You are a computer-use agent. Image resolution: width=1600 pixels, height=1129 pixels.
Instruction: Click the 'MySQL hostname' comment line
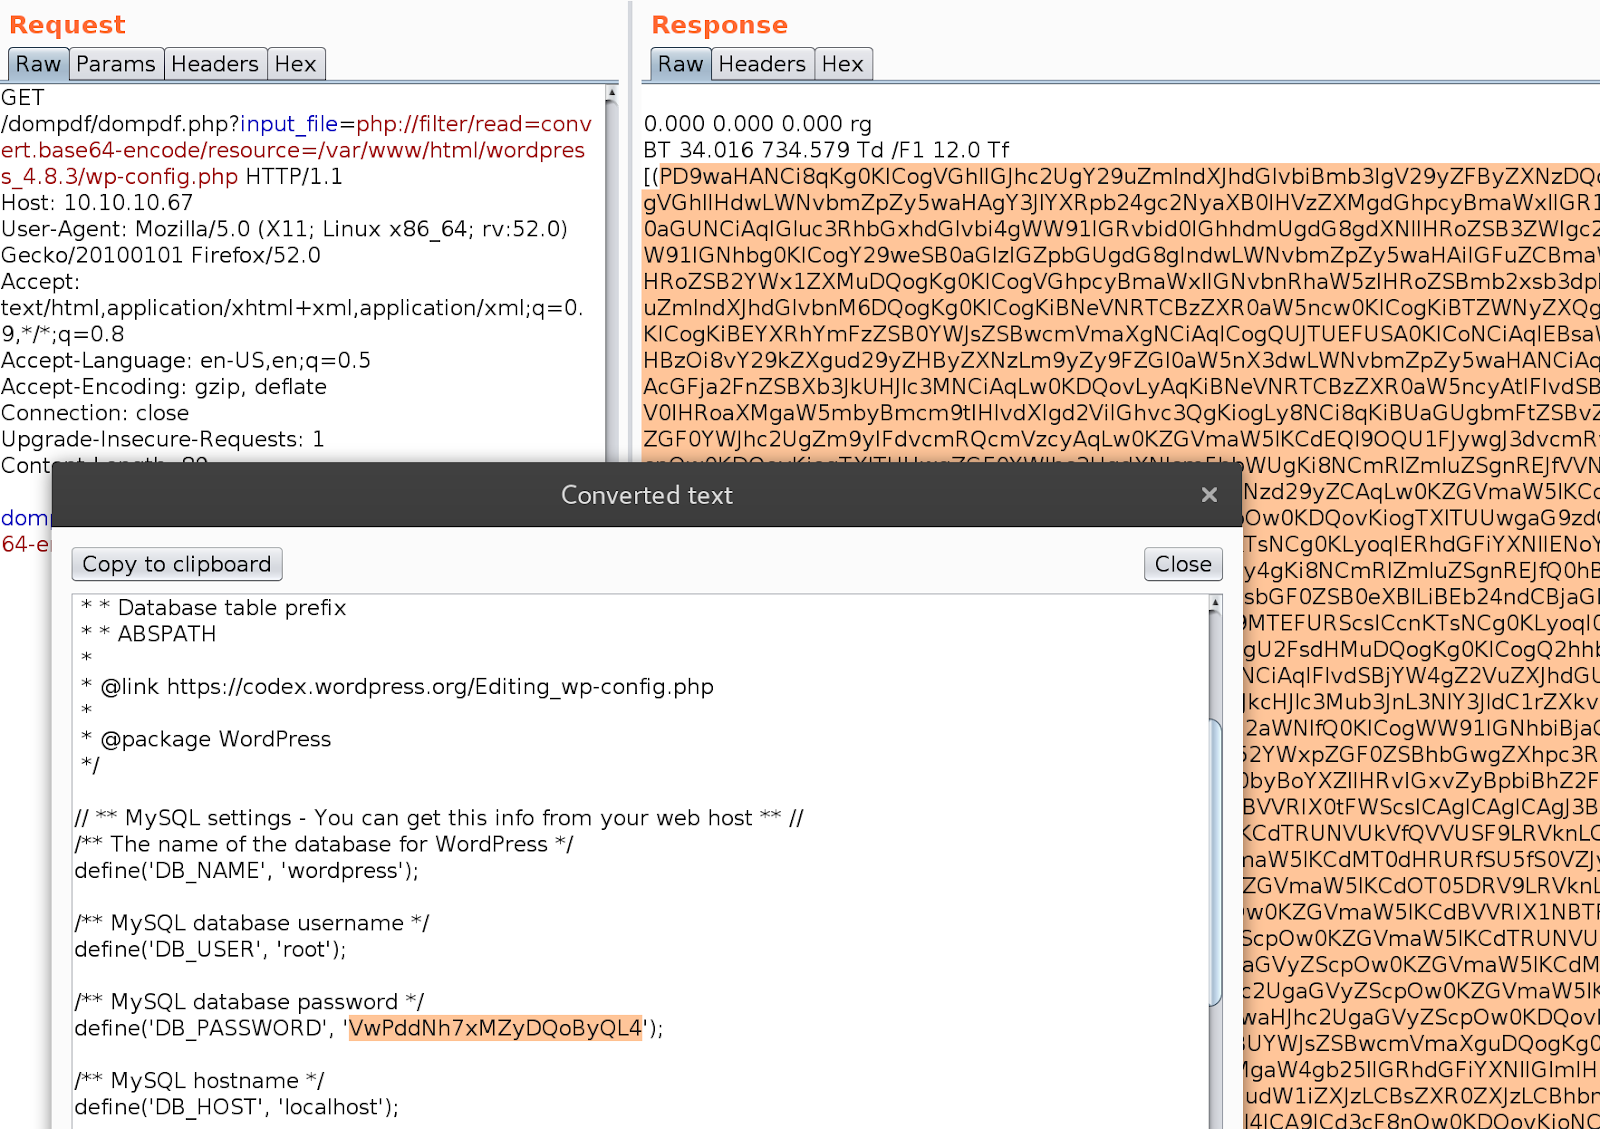[199, 1081]
